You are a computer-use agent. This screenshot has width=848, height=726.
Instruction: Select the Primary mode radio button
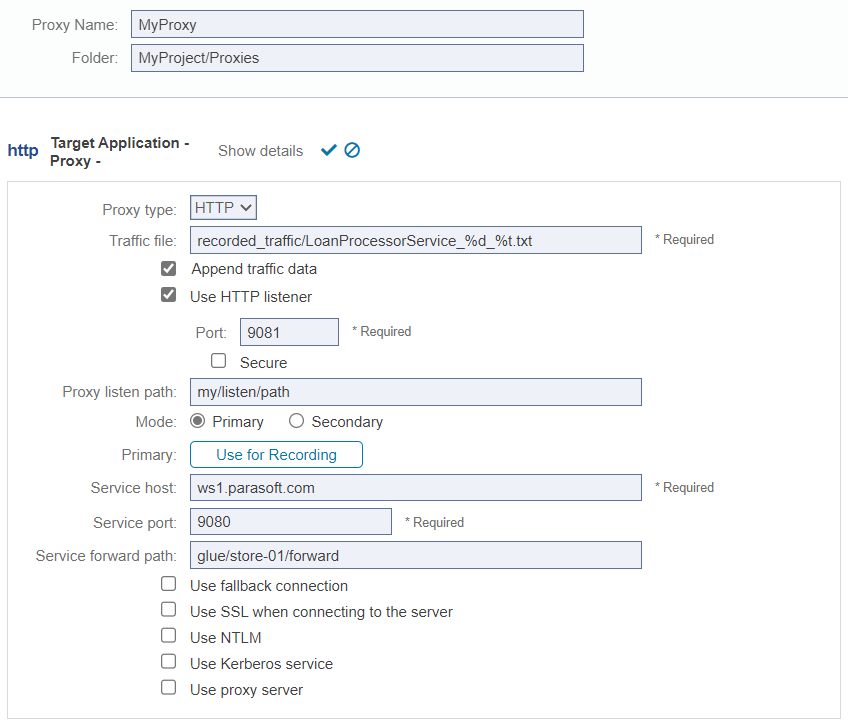(197, 421)
